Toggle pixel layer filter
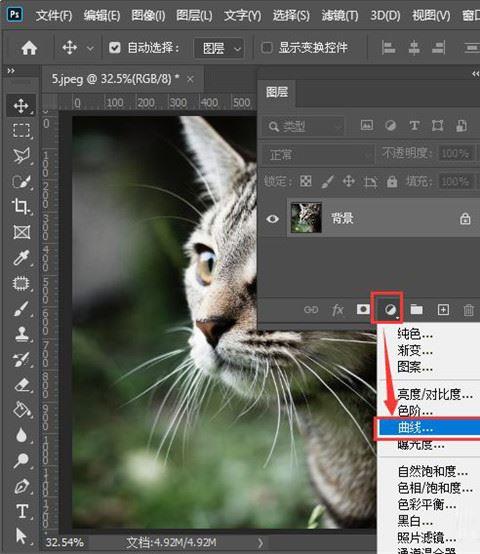The image size is (480, 554). pos(367,125)
